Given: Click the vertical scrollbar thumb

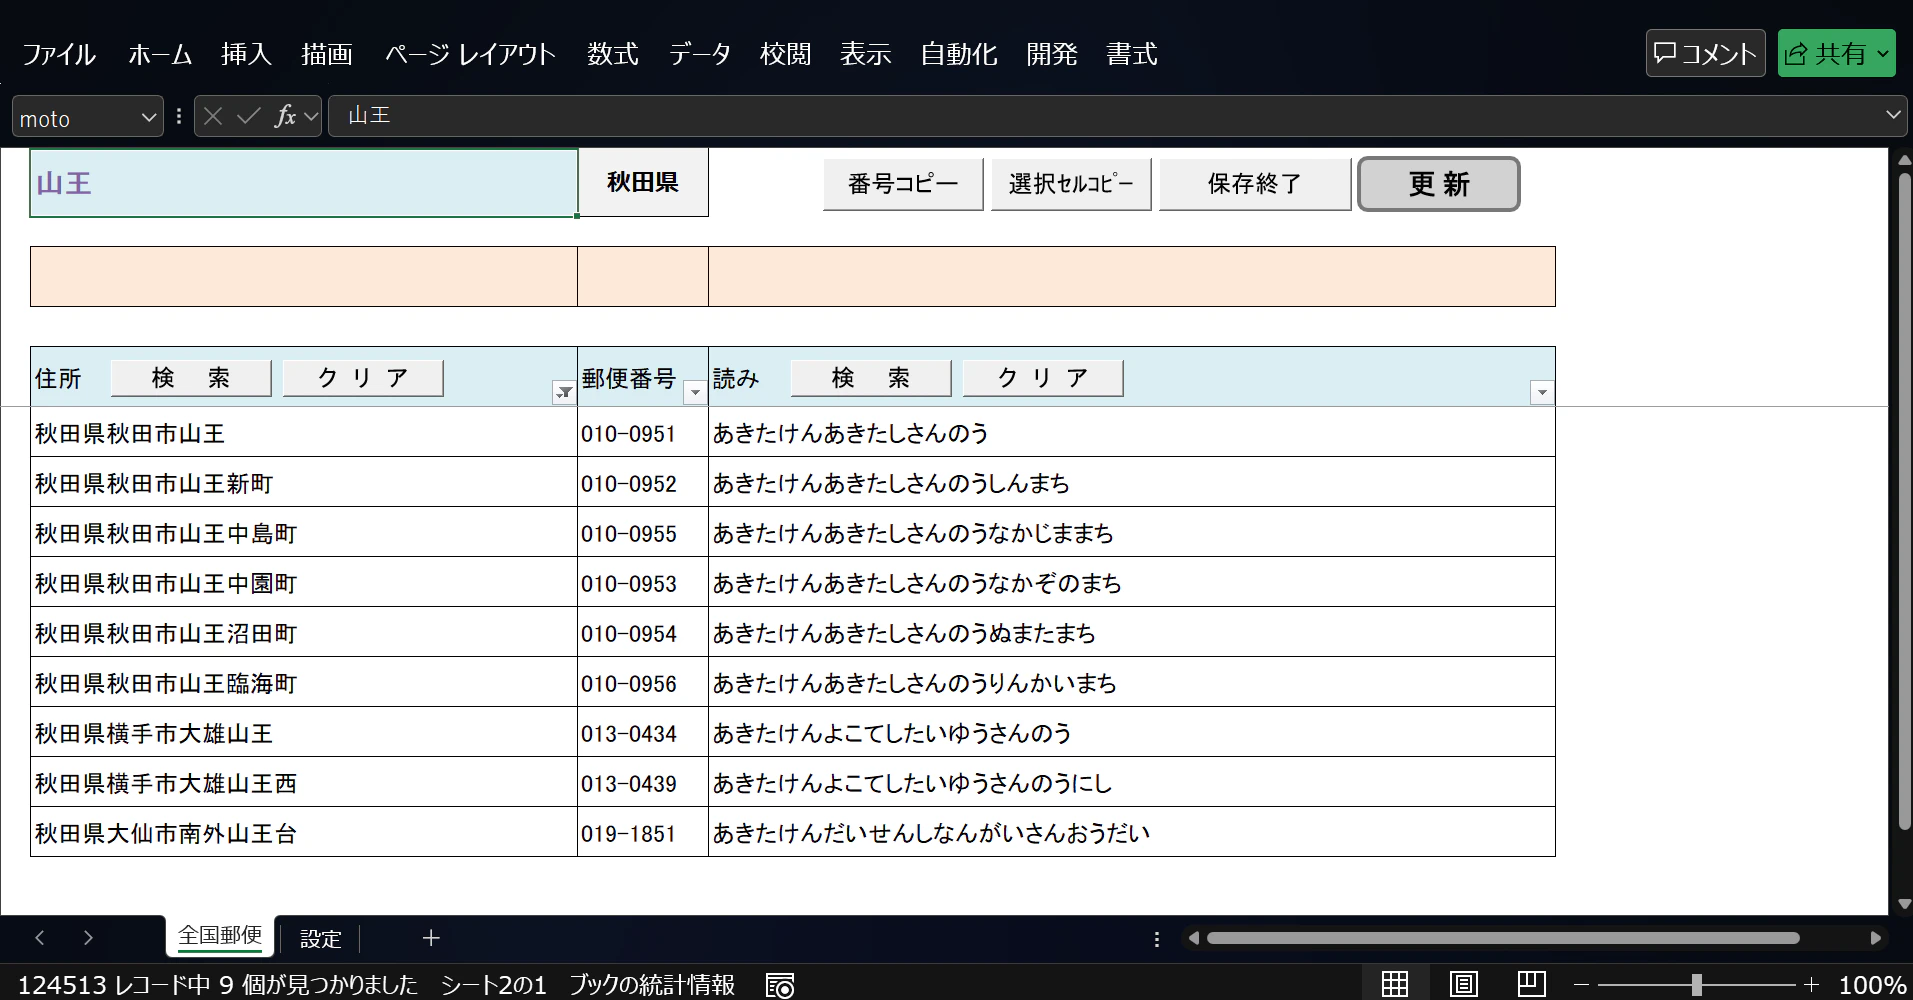Looking at the screenshot, I should [1904, 500].
